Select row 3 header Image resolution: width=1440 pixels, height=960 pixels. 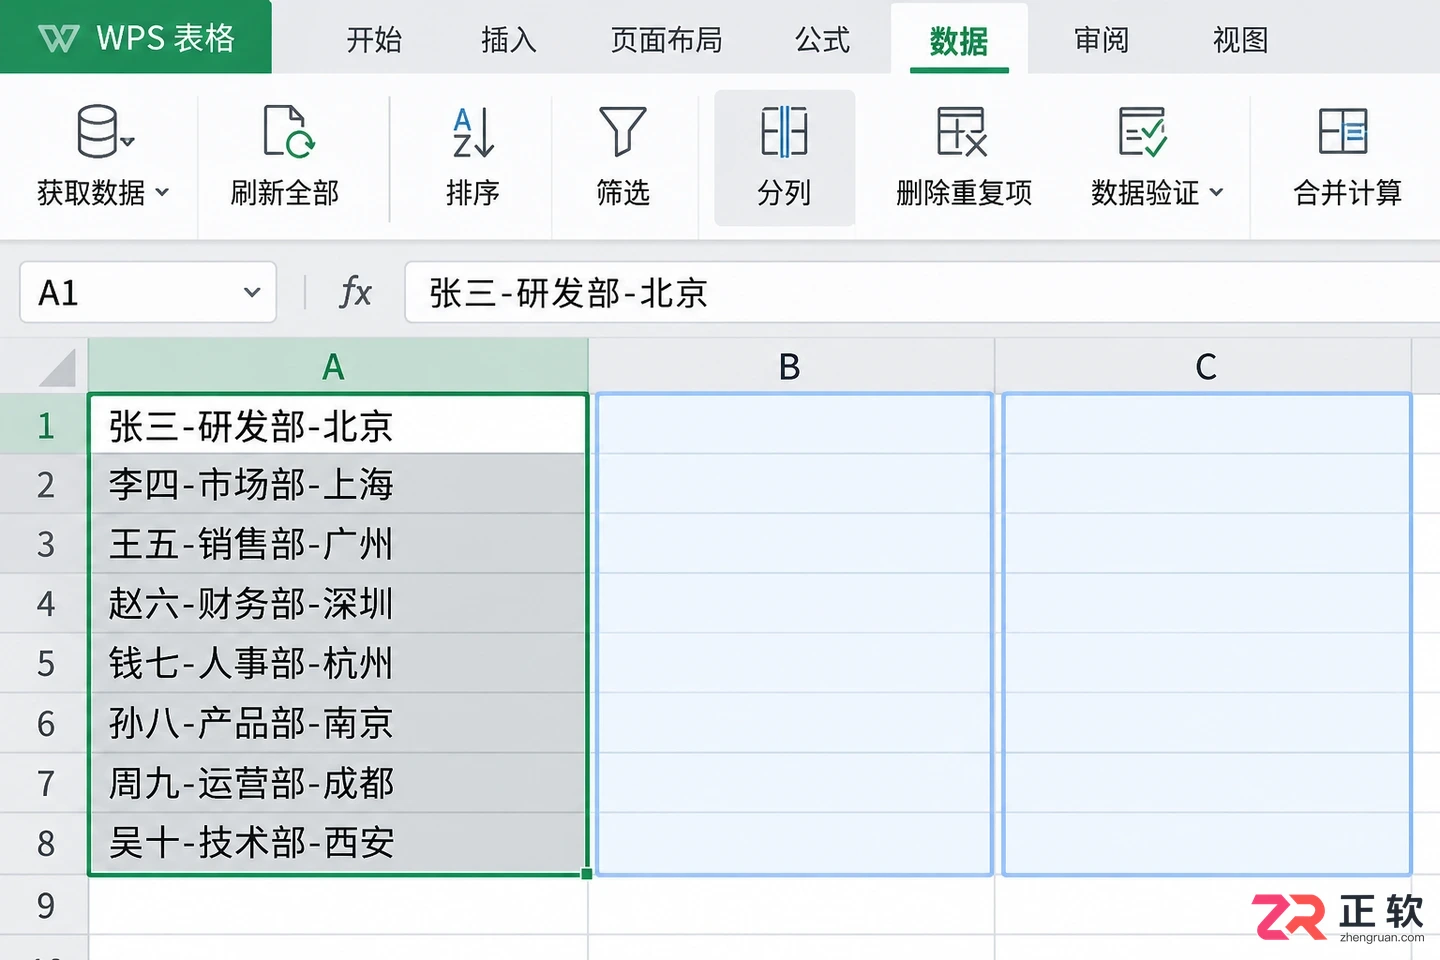coord(44,544)
